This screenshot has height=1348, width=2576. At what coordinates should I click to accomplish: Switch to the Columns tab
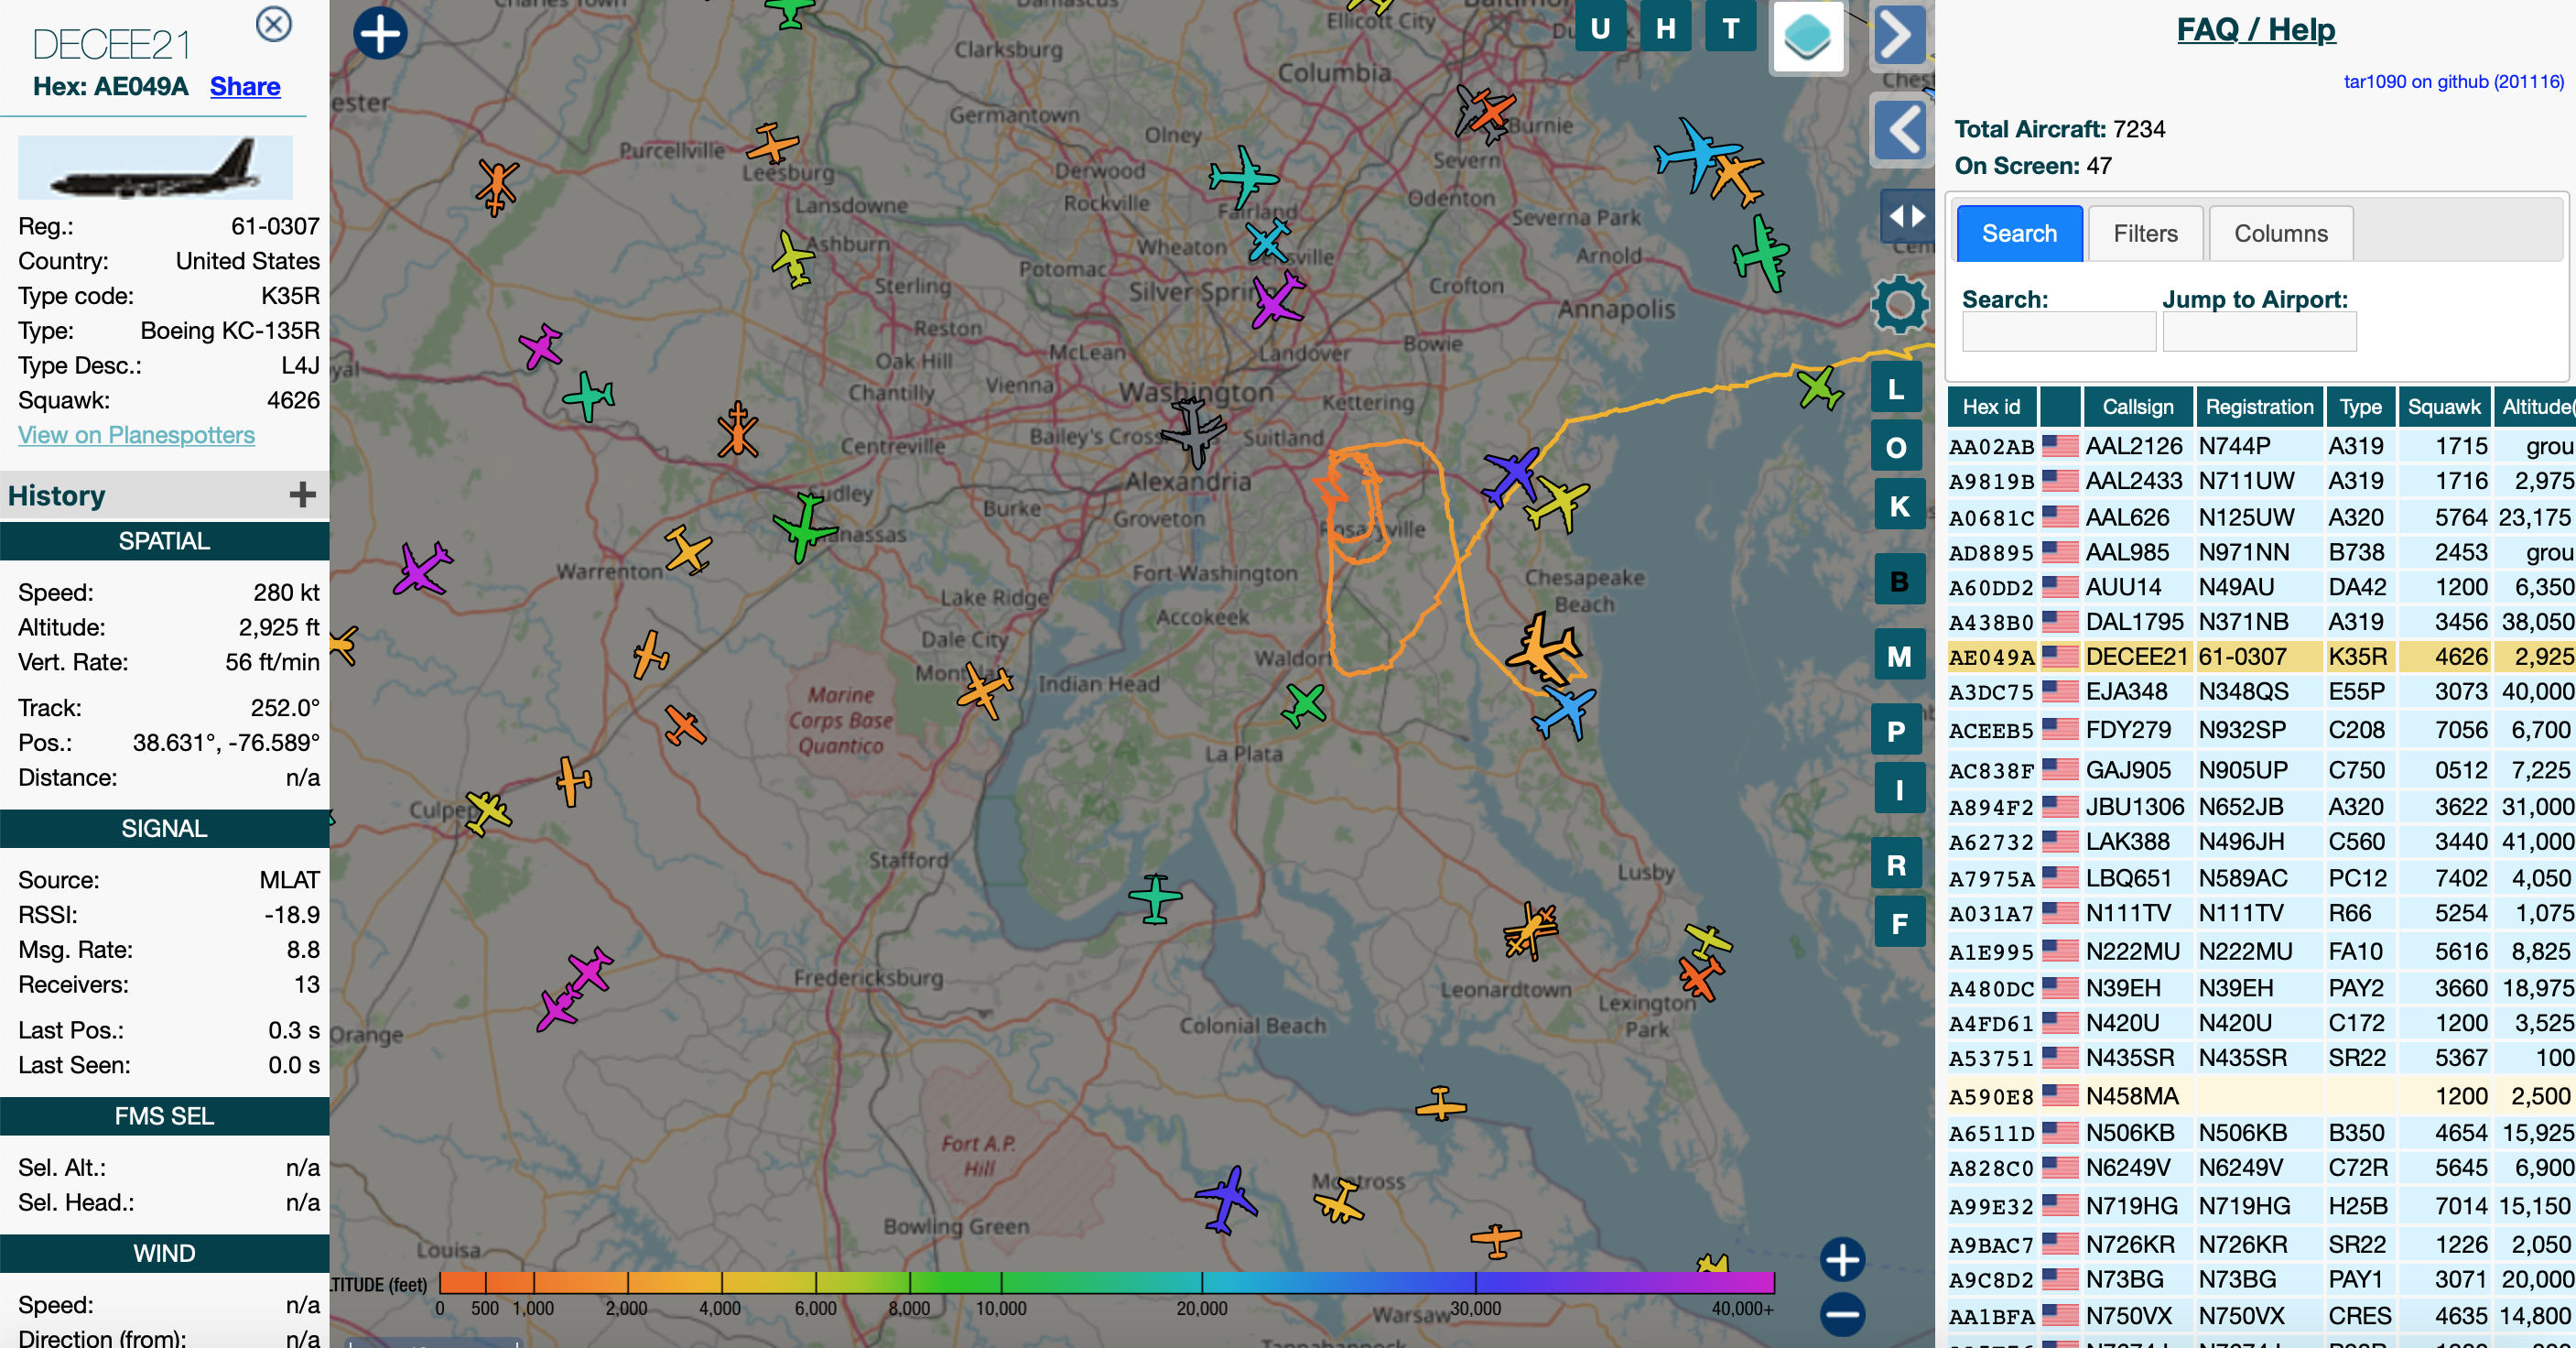coord(2280,233)
